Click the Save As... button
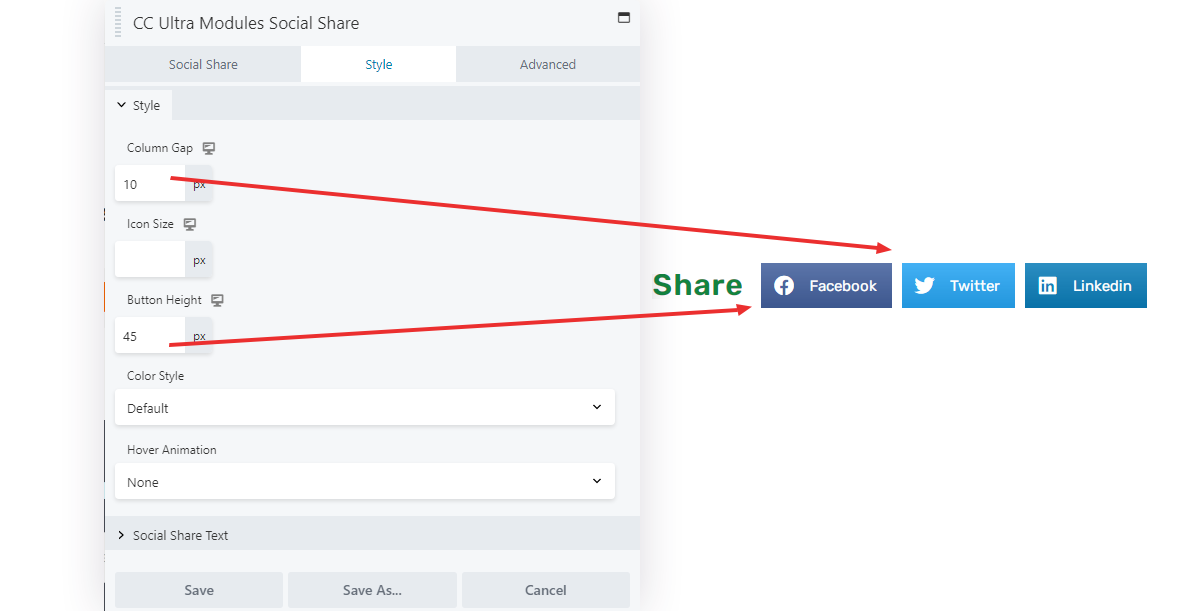 coord(372,590)
